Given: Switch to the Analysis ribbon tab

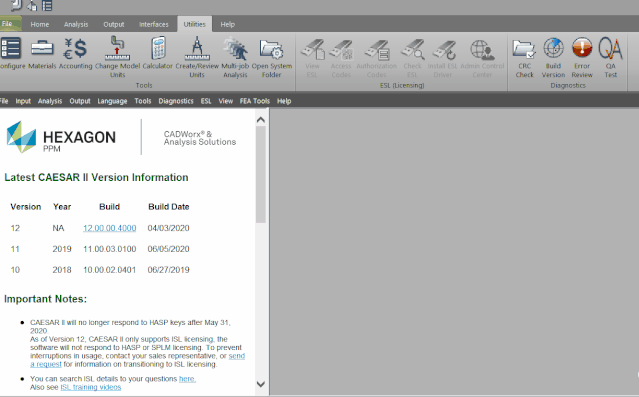Looking at the screenshot, I should pyautogui.click(x=76, y=24).
